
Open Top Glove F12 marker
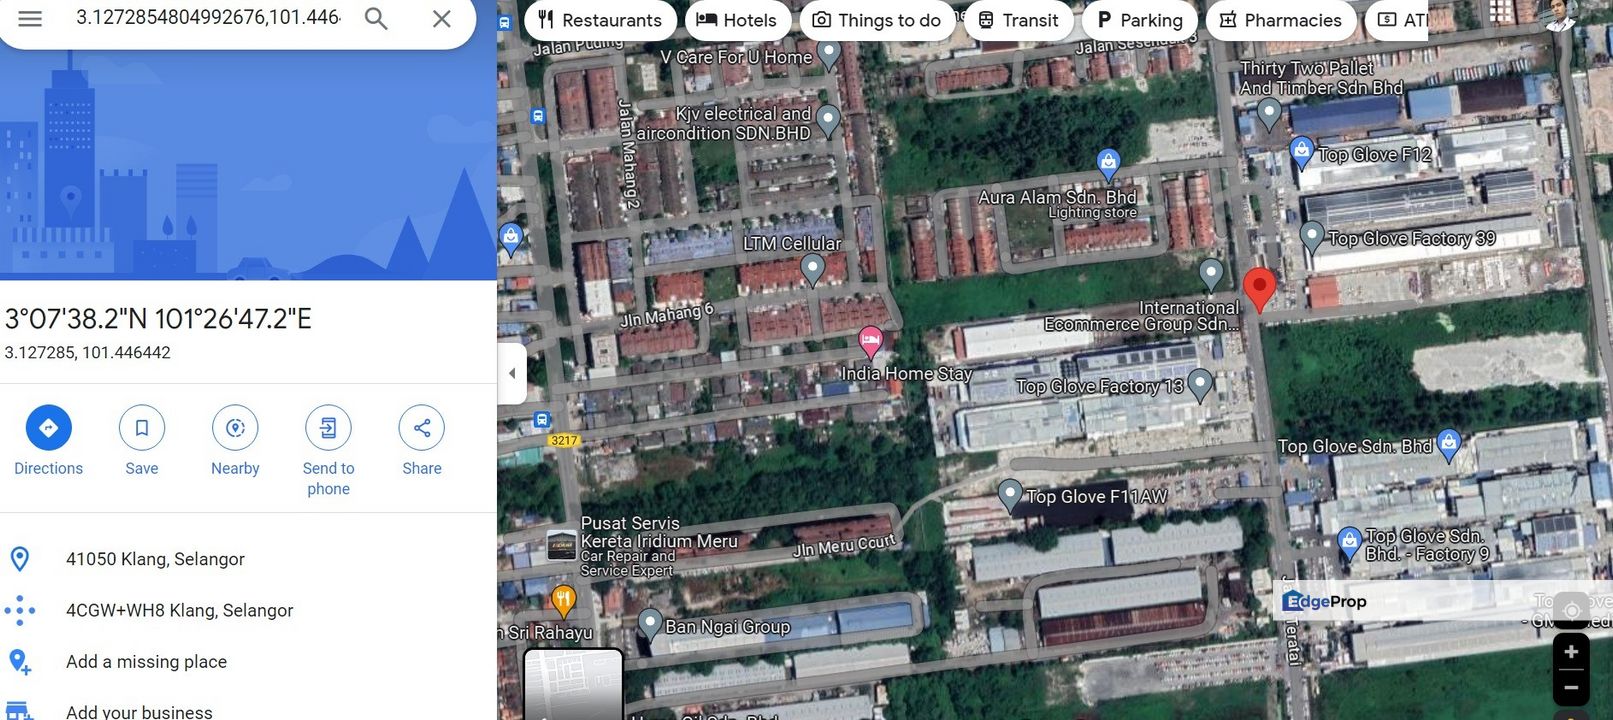(1301, 153)
